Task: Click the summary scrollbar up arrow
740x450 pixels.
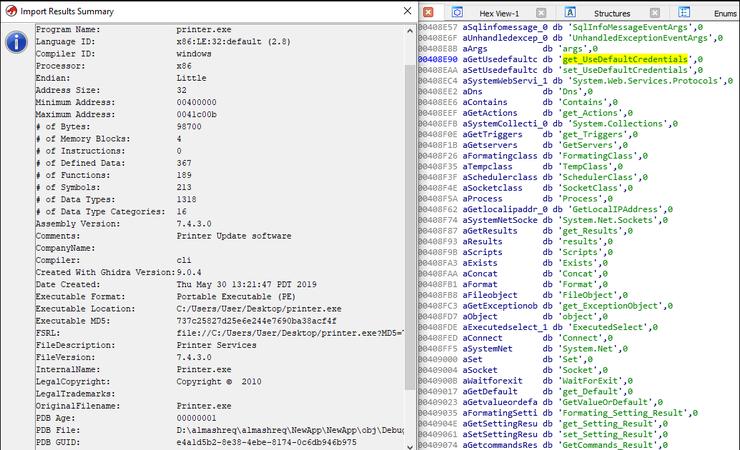Action: pos(410,31)
